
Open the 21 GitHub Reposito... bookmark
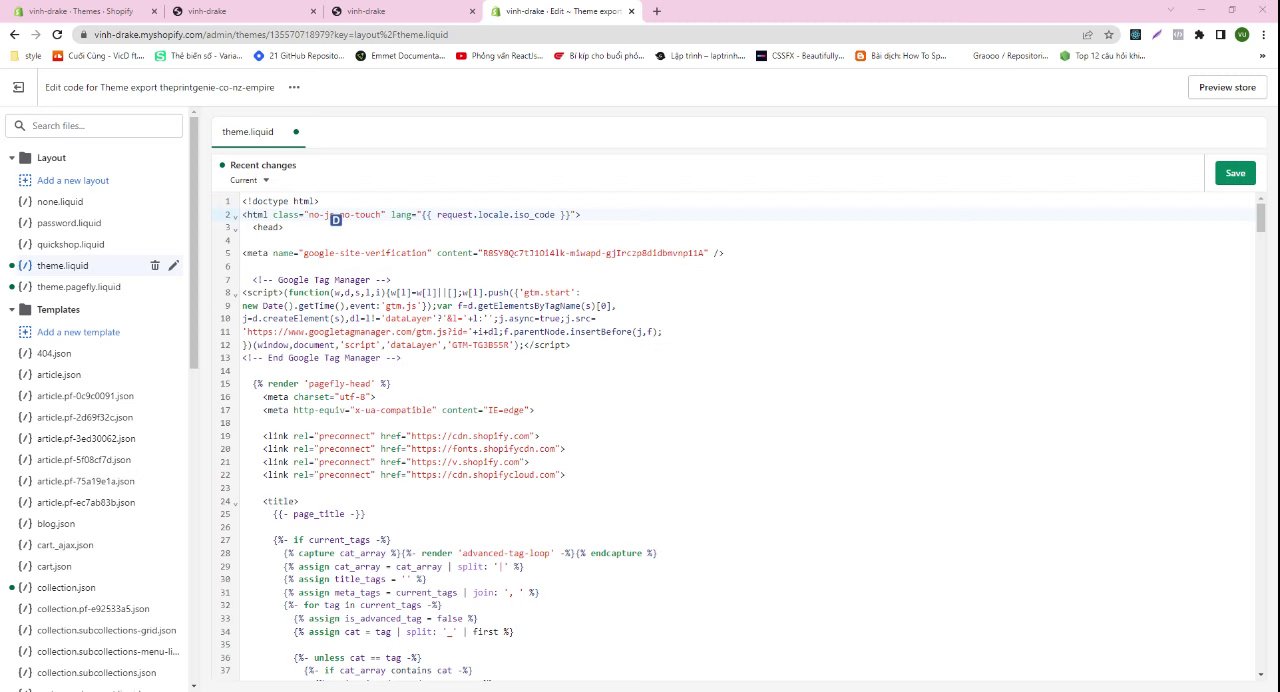[x=299, y=56]
